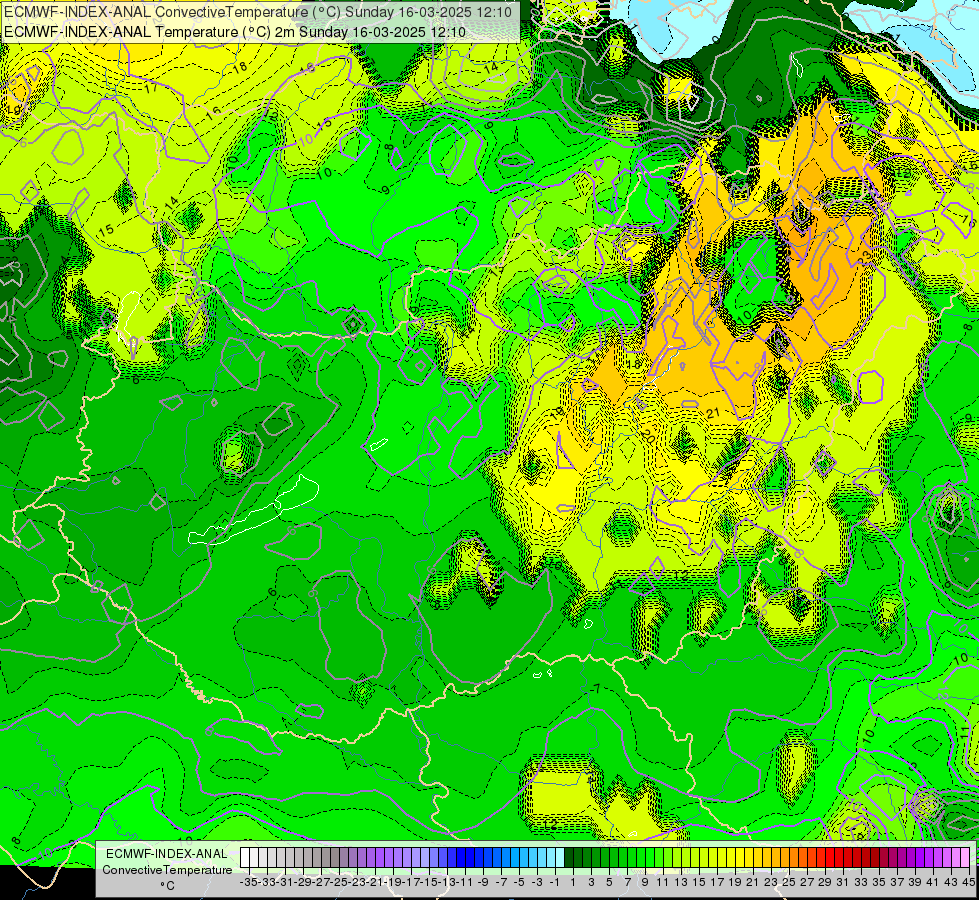Click the '7' contour label on map
This screenshot has width=979, height=900.
[597, 688]
